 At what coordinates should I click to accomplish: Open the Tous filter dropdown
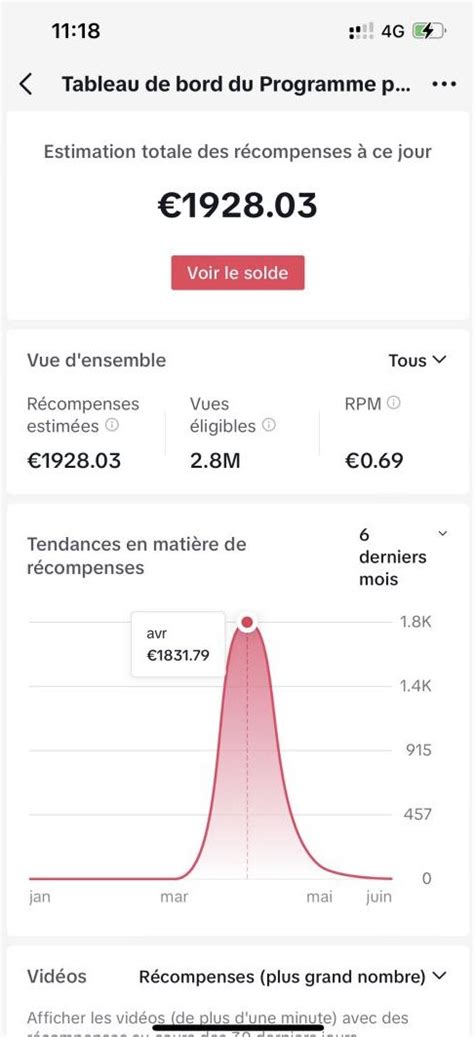pyautogui.click(x=418, y=360)
